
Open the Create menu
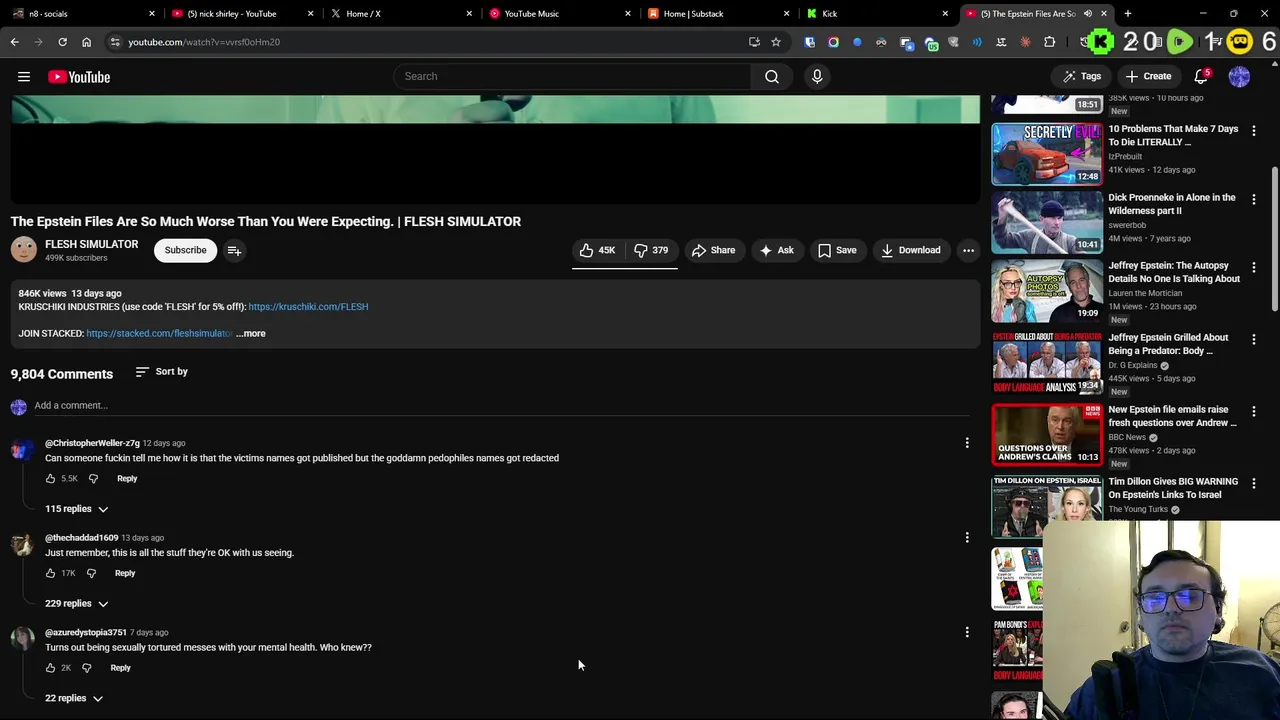coord(1148,76)
